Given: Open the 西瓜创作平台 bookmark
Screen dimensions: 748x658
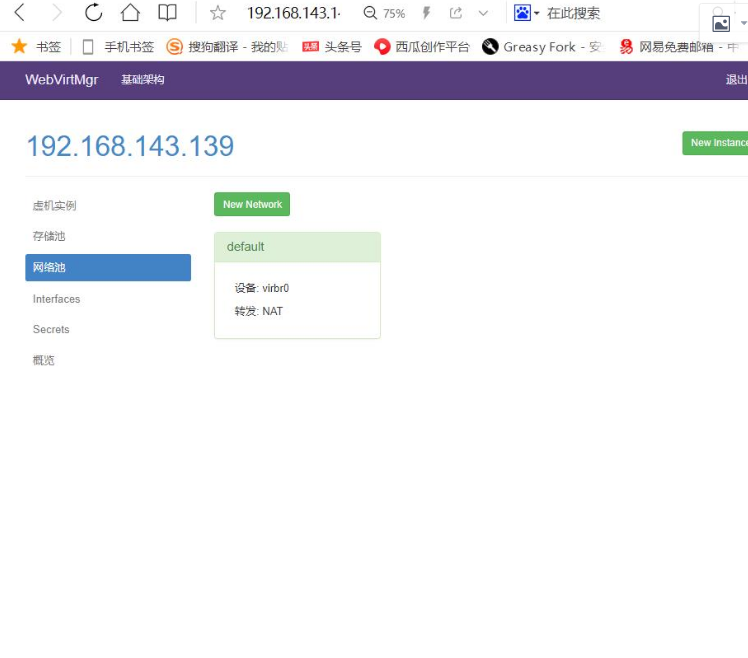Looking at the screenshot, I should (x=422, y=47).
